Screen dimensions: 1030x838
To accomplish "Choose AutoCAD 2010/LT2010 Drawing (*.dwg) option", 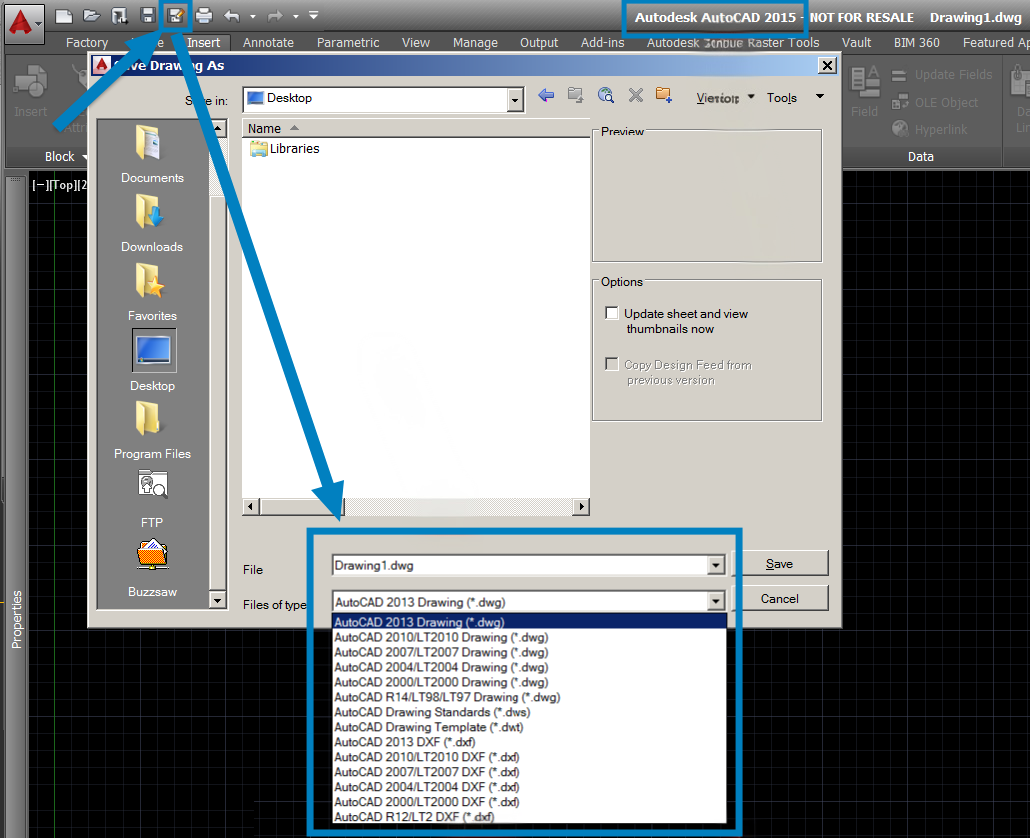I will [529, 637].
